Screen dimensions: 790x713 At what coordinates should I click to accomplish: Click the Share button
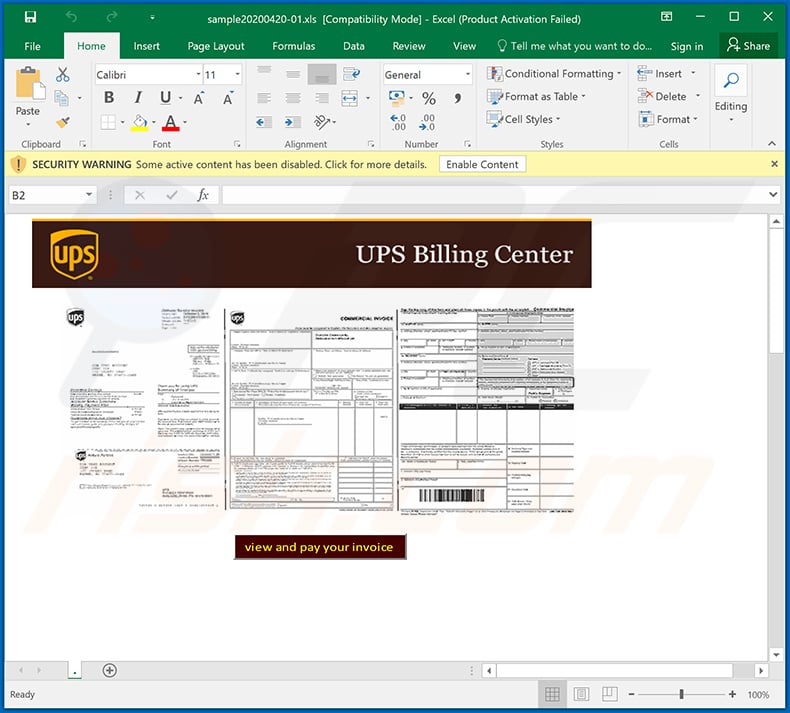748,46
